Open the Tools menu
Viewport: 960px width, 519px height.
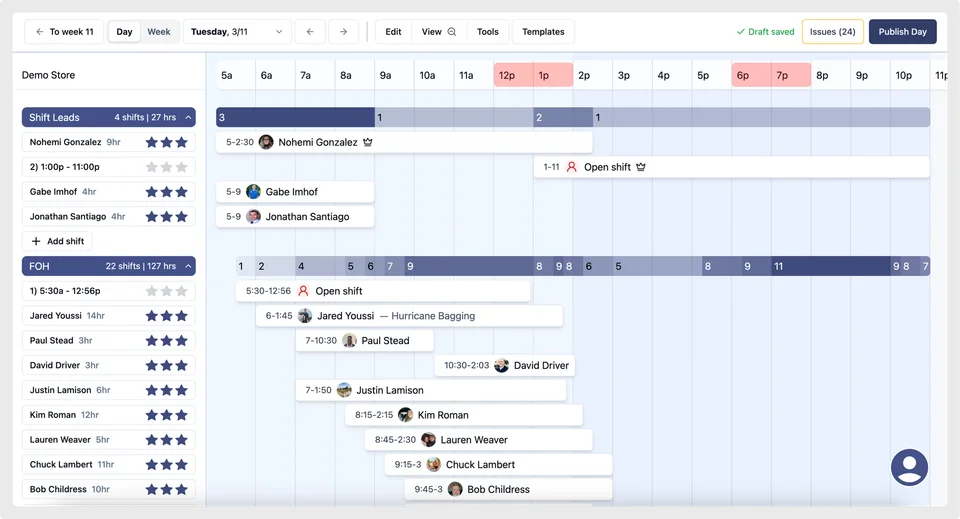point(487,32)
